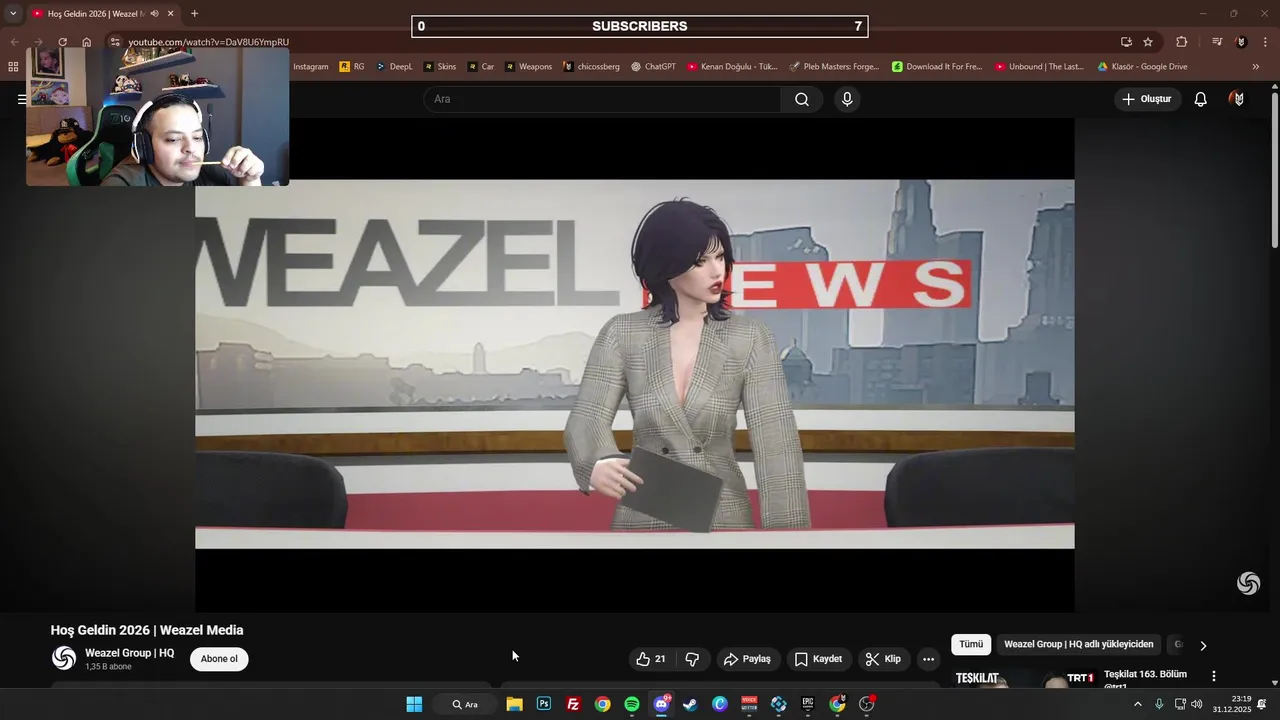This screenshot has height=720, width=1280.
Task: Open OBS Studio from the taskbar
Action: [867, 704]
